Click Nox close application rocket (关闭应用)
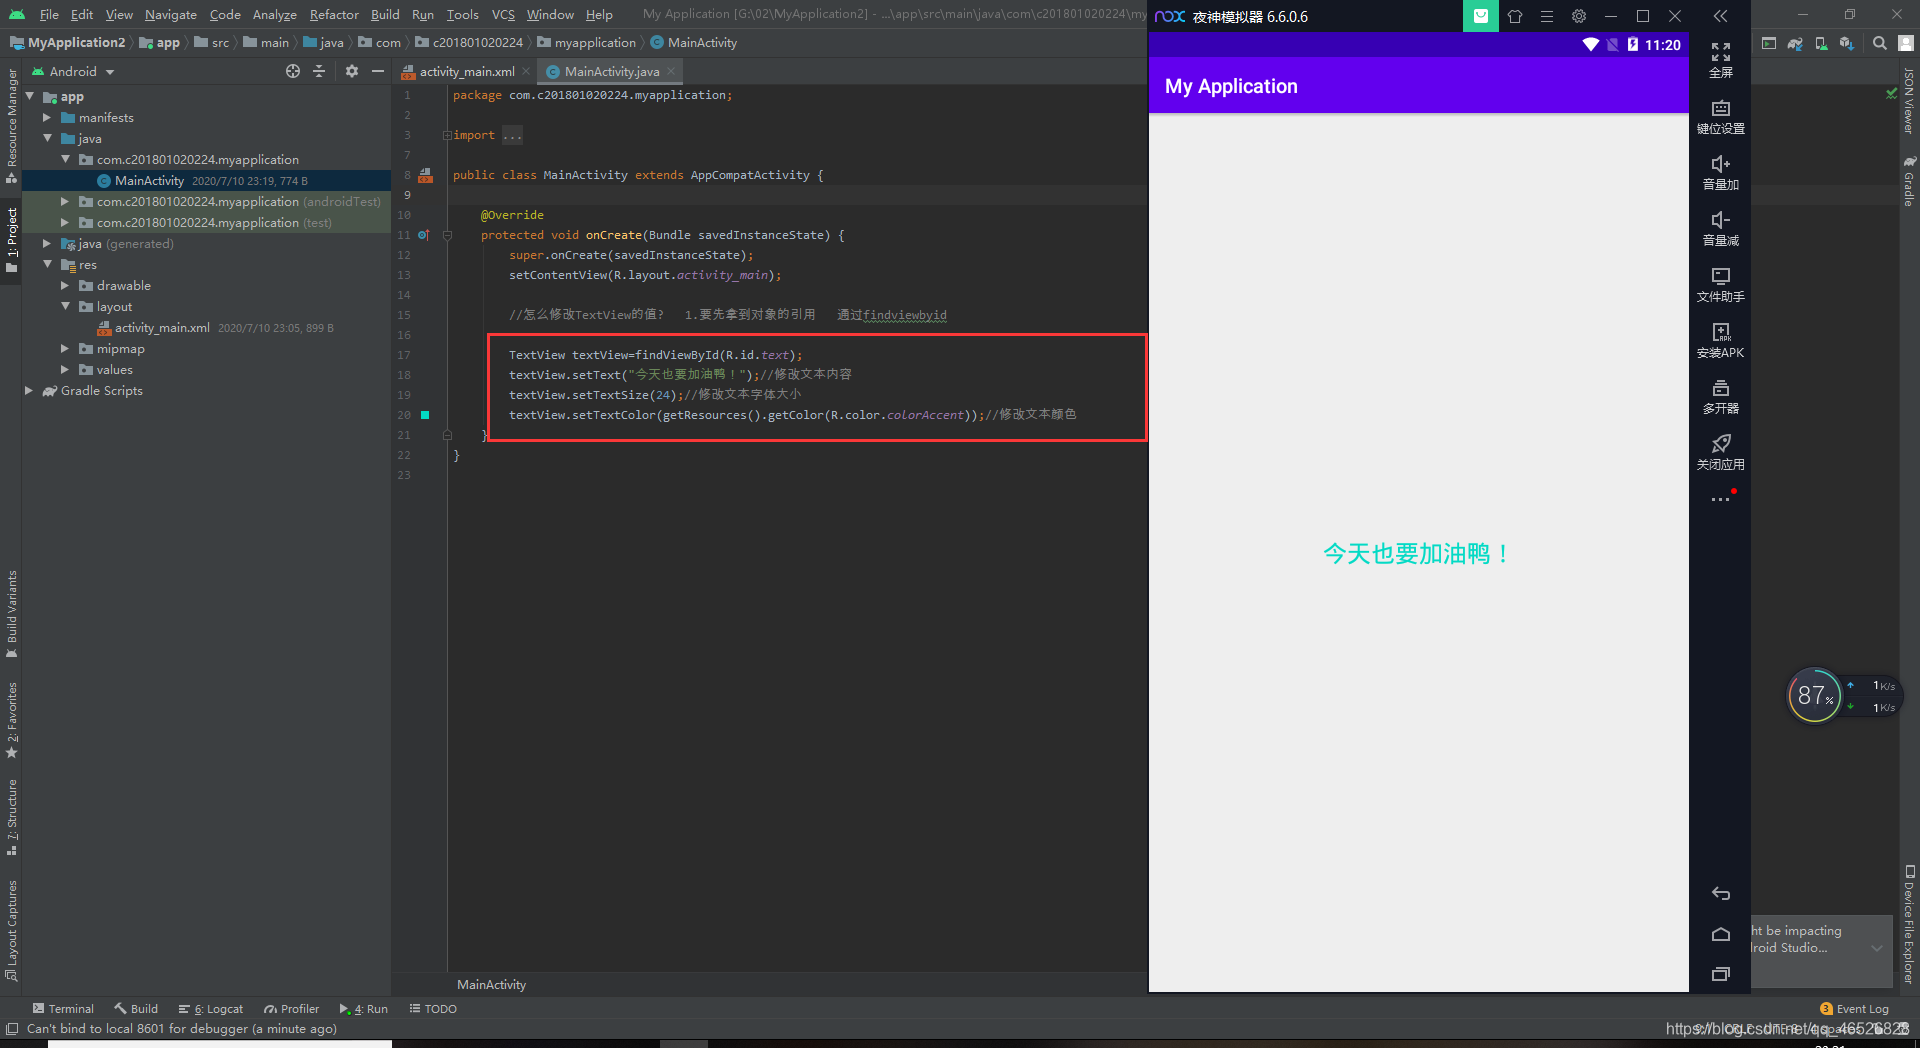Image resolution: width=1920 pixels, height=1048 pixels. [x=1720, y=452]
